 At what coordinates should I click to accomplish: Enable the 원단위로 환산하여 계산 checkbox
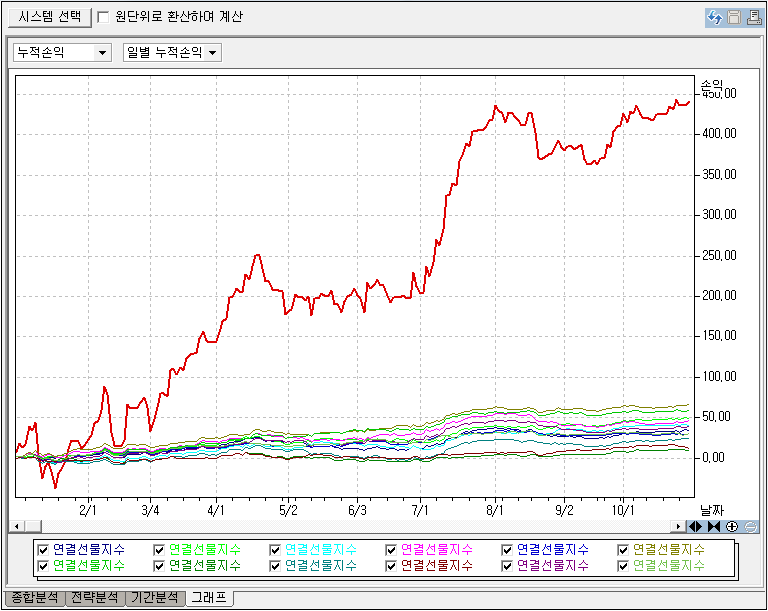click(104, 17)
